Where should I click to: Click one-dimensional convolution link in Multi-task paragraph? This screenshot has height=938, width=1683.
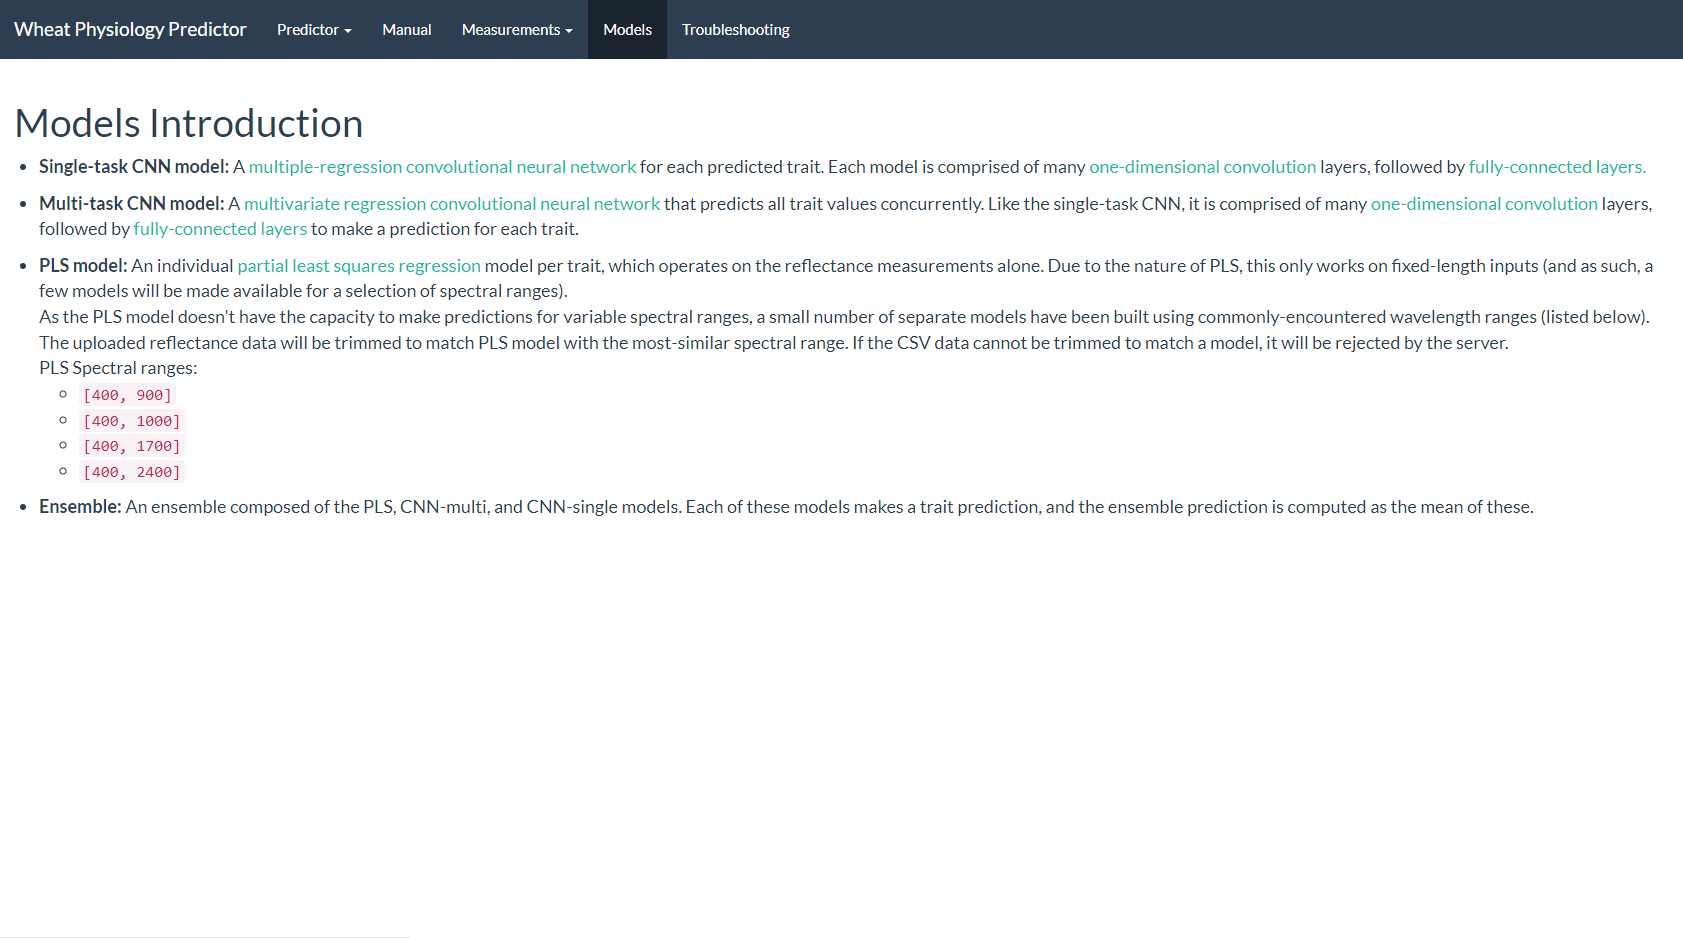point(1483,204)
